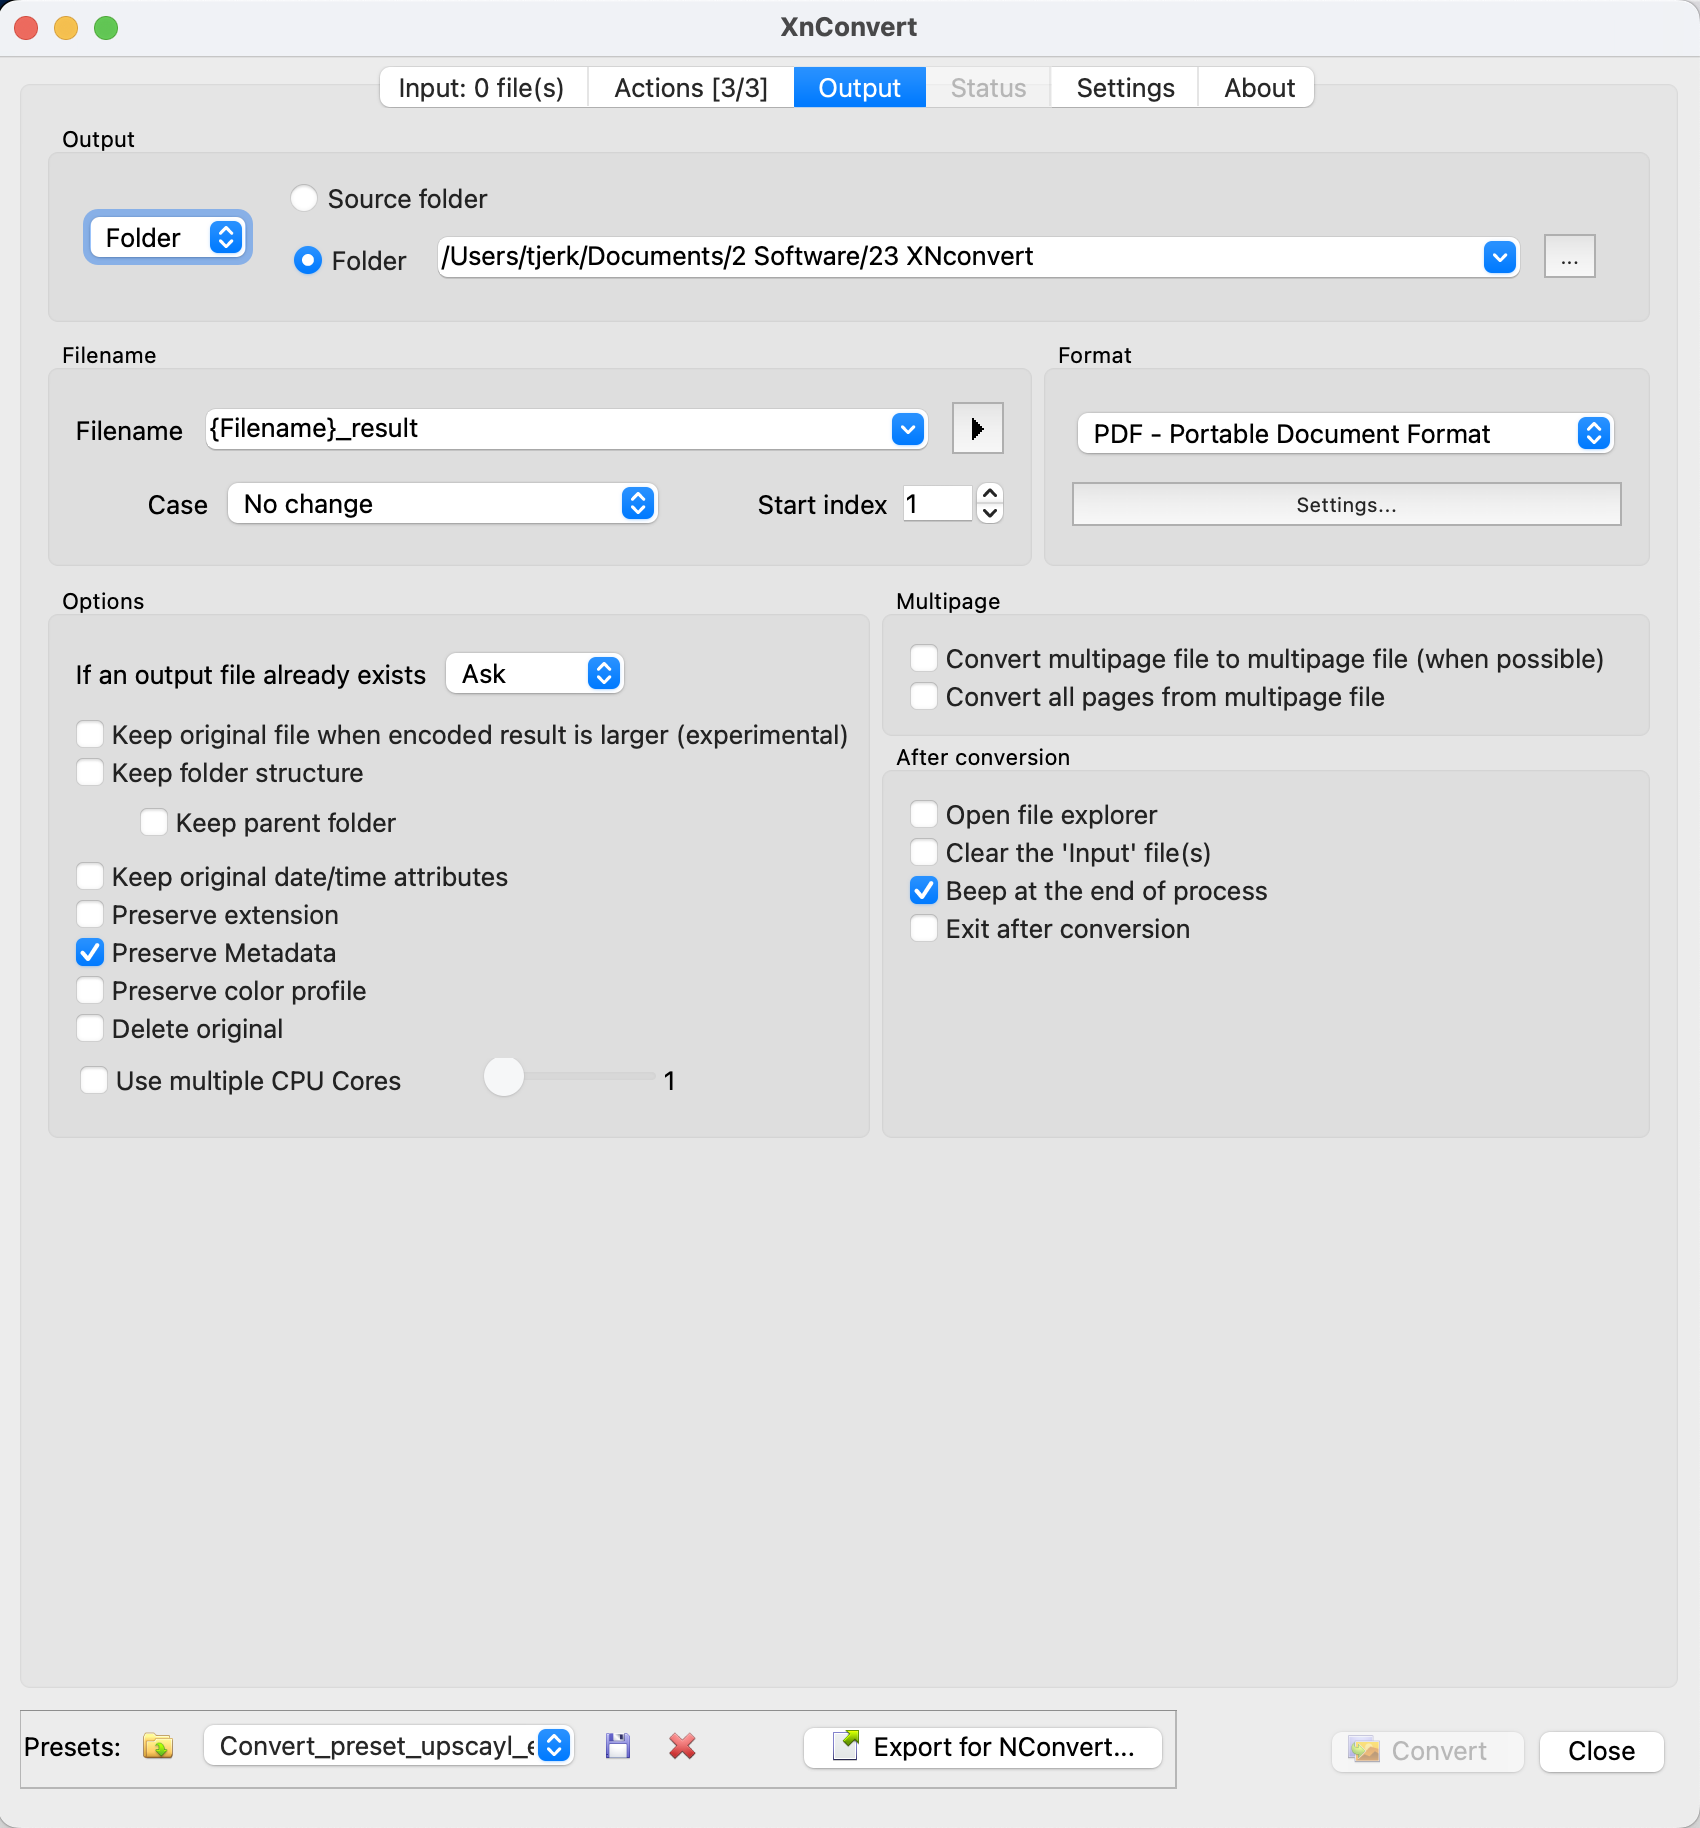Open the PDF format Settings dialog
The height and width of the screenshot is (1828, 1700).
[x=1346, y=504]
